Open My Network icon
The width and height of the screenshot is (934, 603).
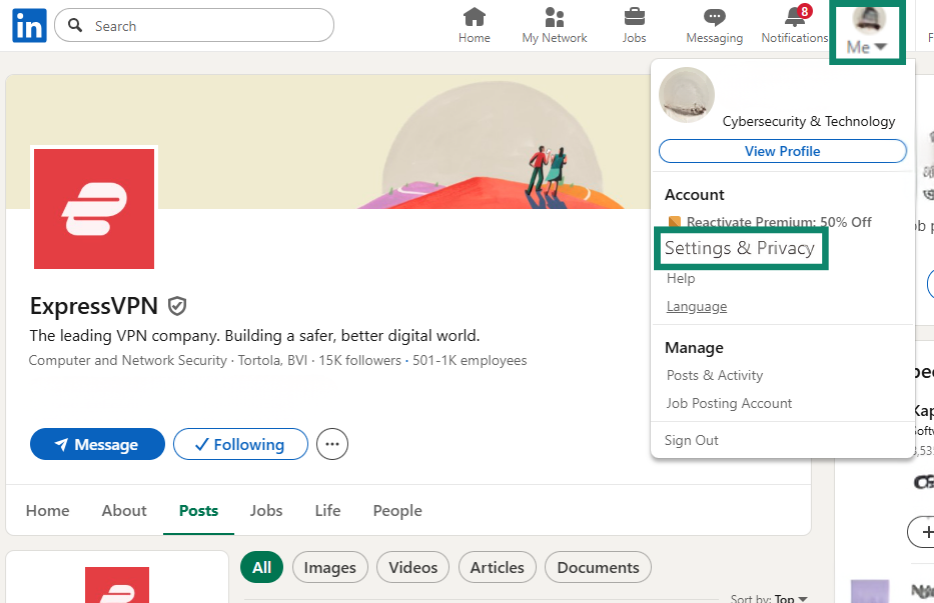pyautogui.click(x=554, y=18)
